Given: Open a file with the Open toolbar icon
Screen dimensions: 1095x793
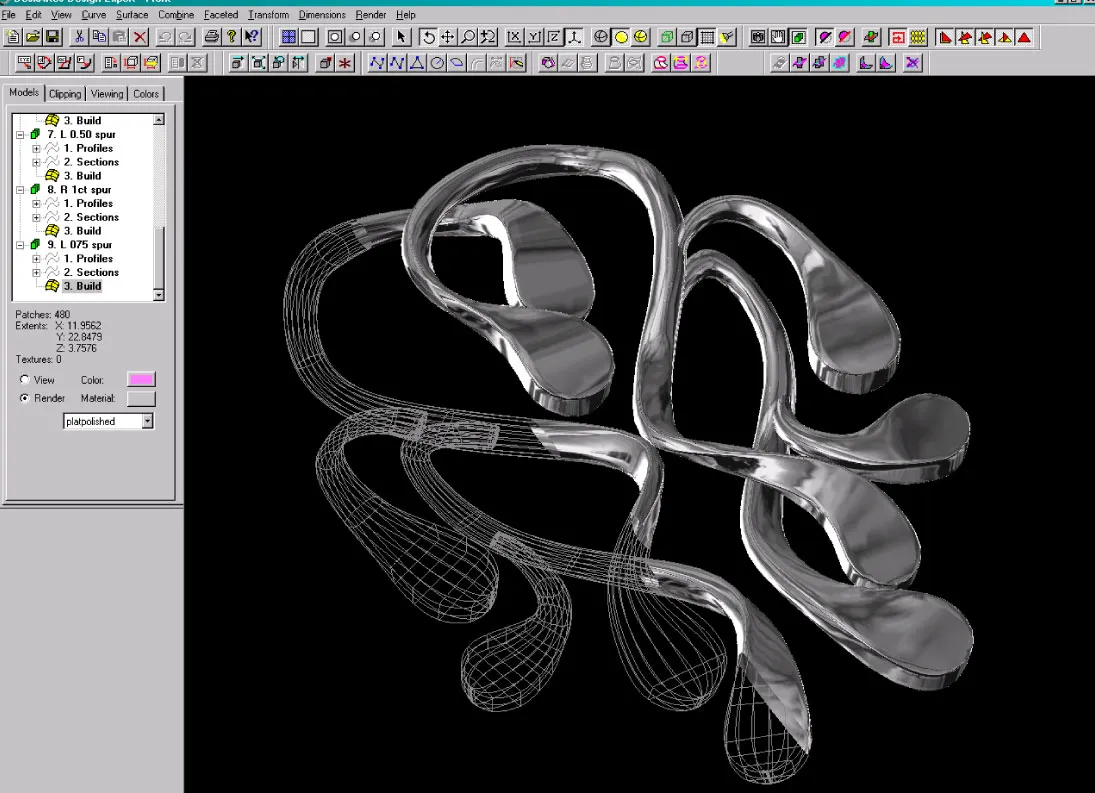Looking at the screenshot, I should pos(31,37).
